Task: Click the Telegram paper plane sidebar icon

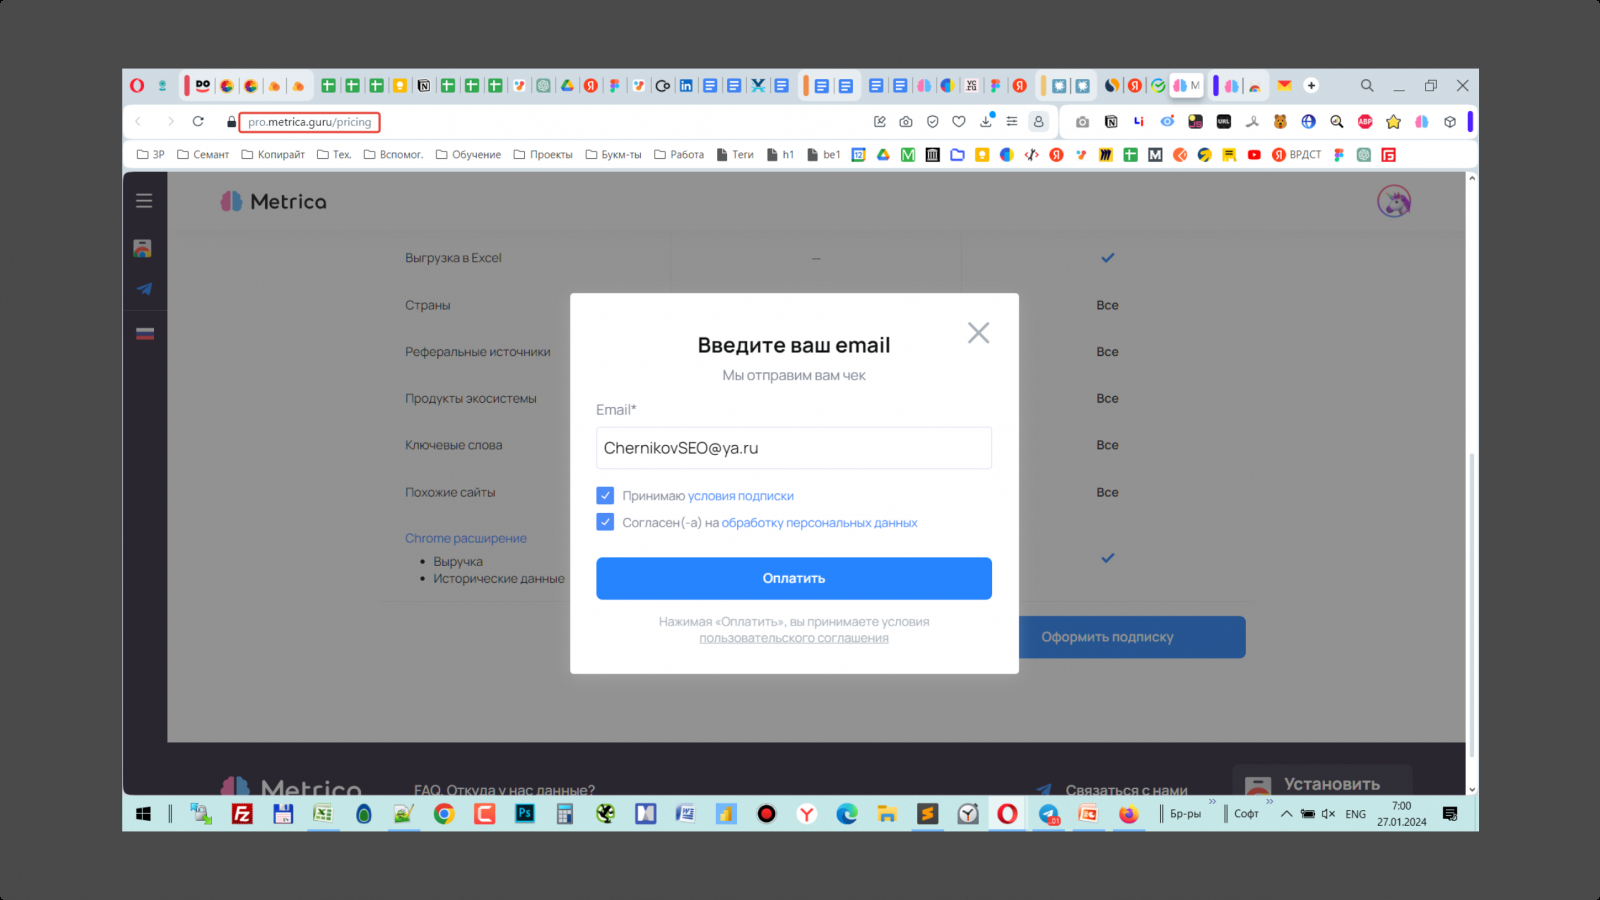Action: point(144,289)
